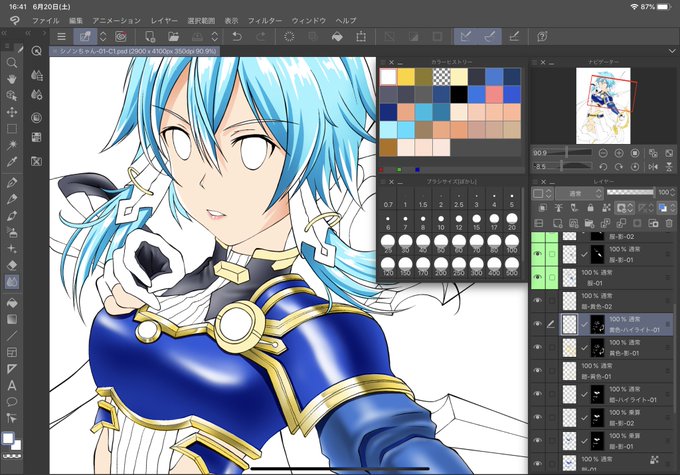Open the layer color dropdown beside the blue squares
680x475 pixels.
click(671, 208)
